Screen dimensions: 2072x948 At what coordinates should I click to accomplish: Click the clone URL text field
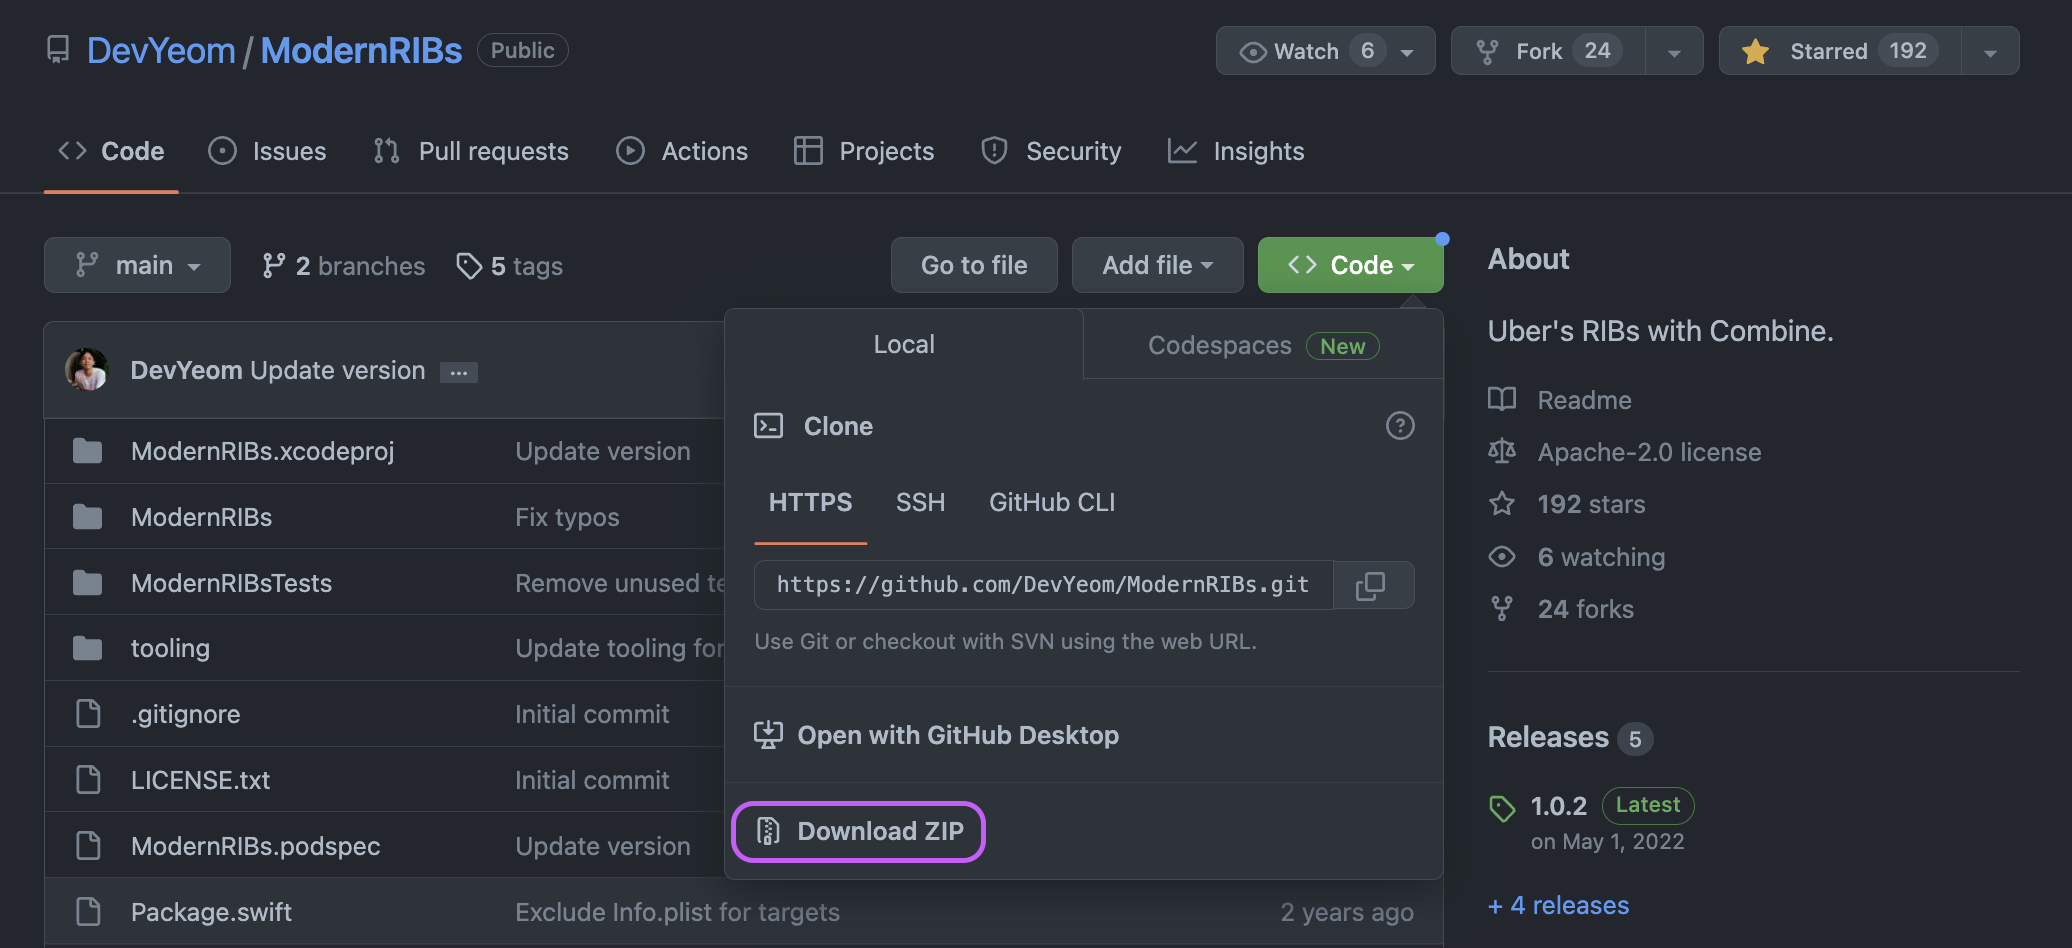[1042, 585]
